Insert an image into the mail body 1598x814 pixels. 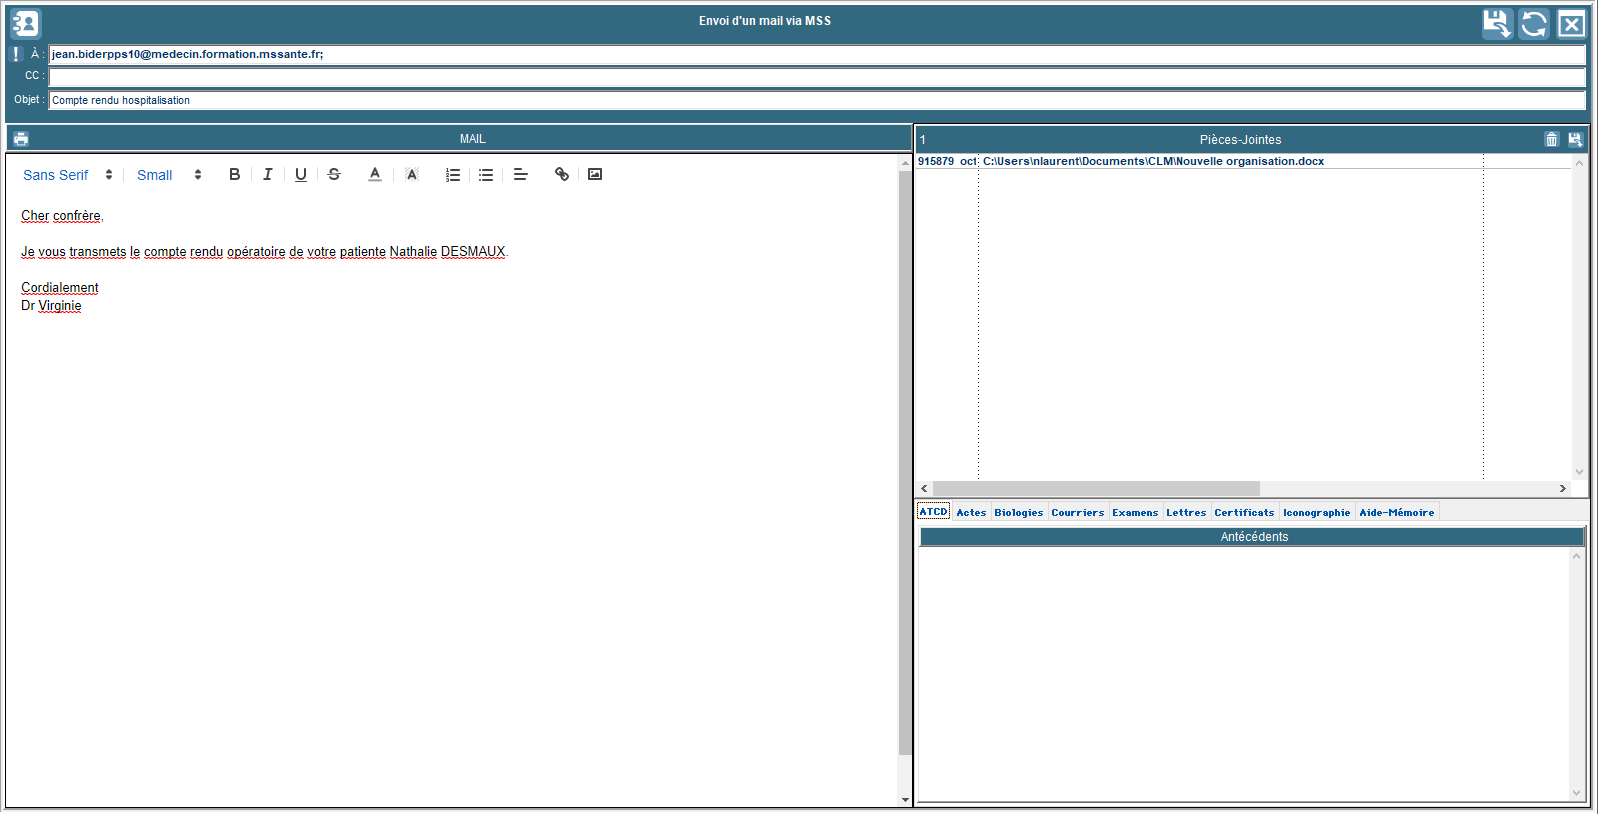click(595, 174)
